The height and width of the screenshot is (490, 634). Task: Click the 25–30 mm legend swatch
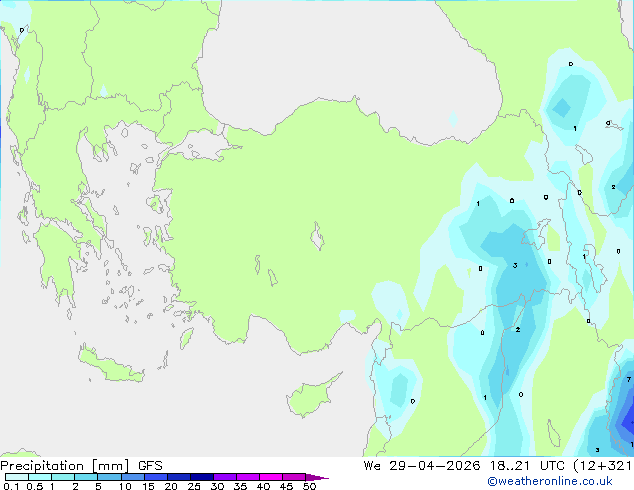tap(201, 477)
